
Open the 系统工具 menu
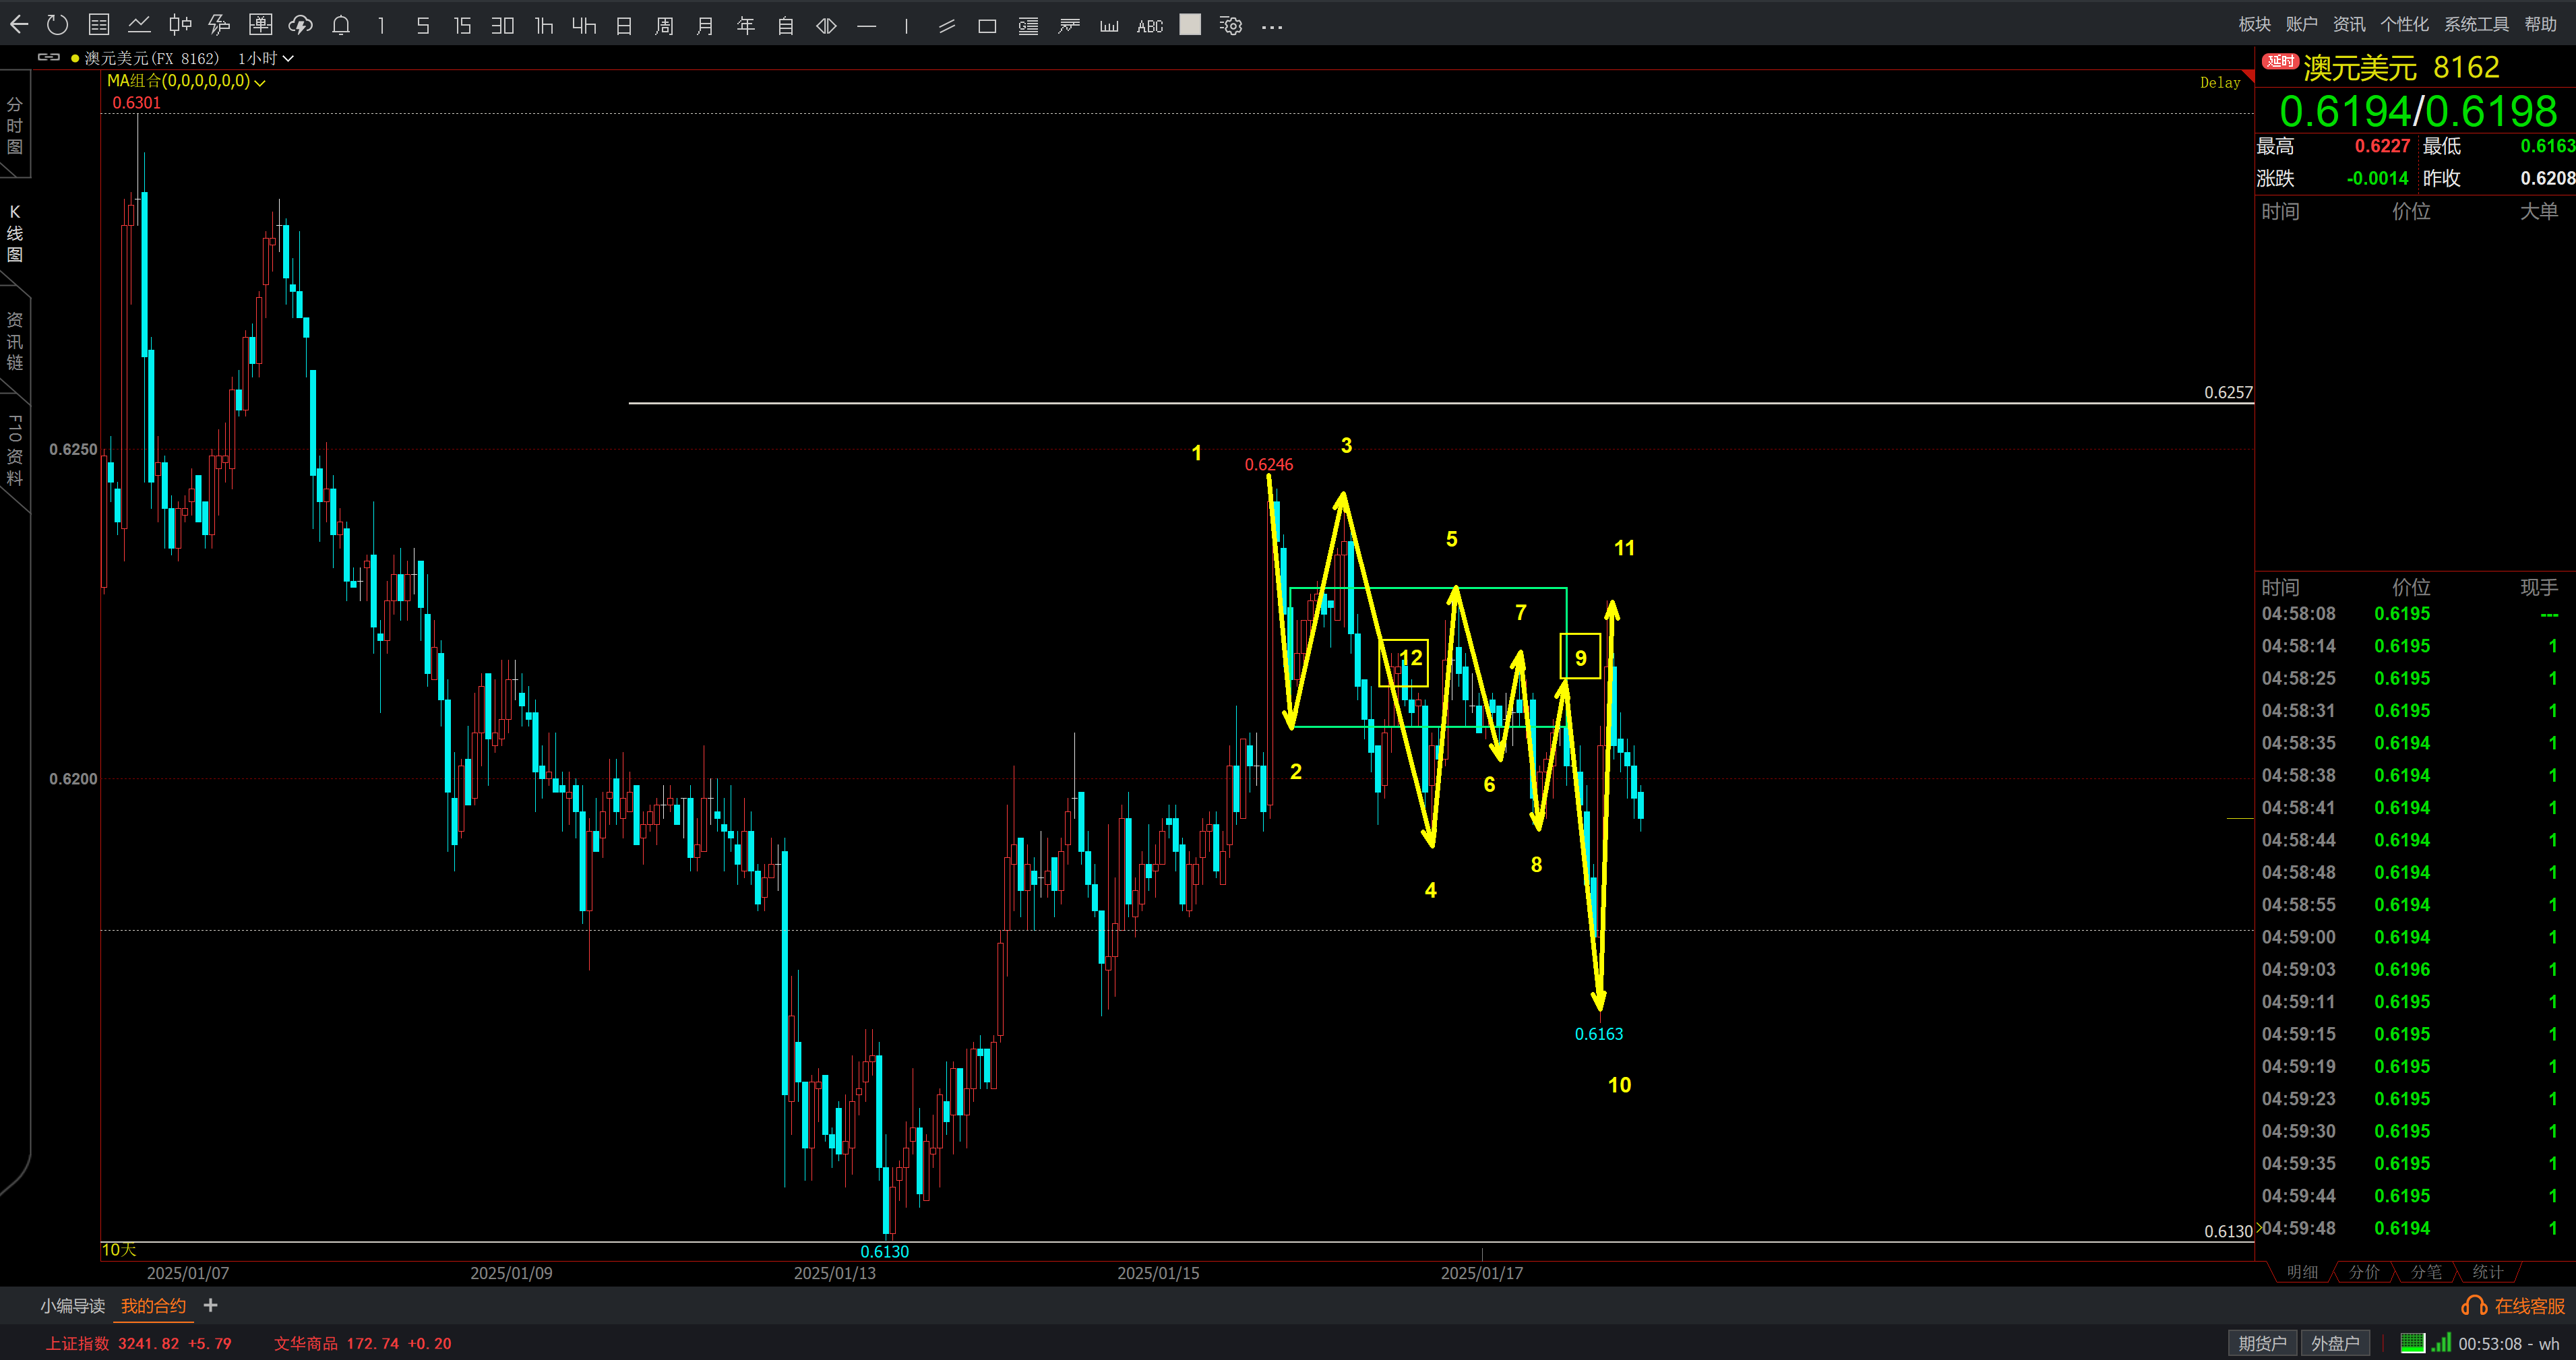point(2476,24)
